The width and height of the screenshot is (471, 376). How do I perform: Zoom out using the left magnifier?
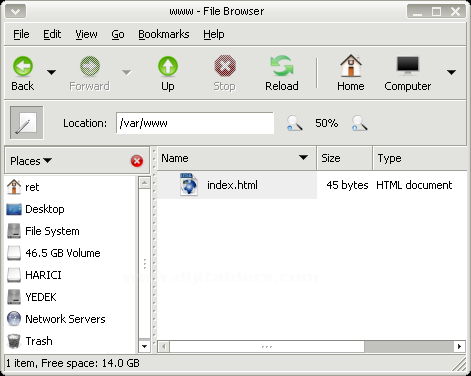point(294,123)
